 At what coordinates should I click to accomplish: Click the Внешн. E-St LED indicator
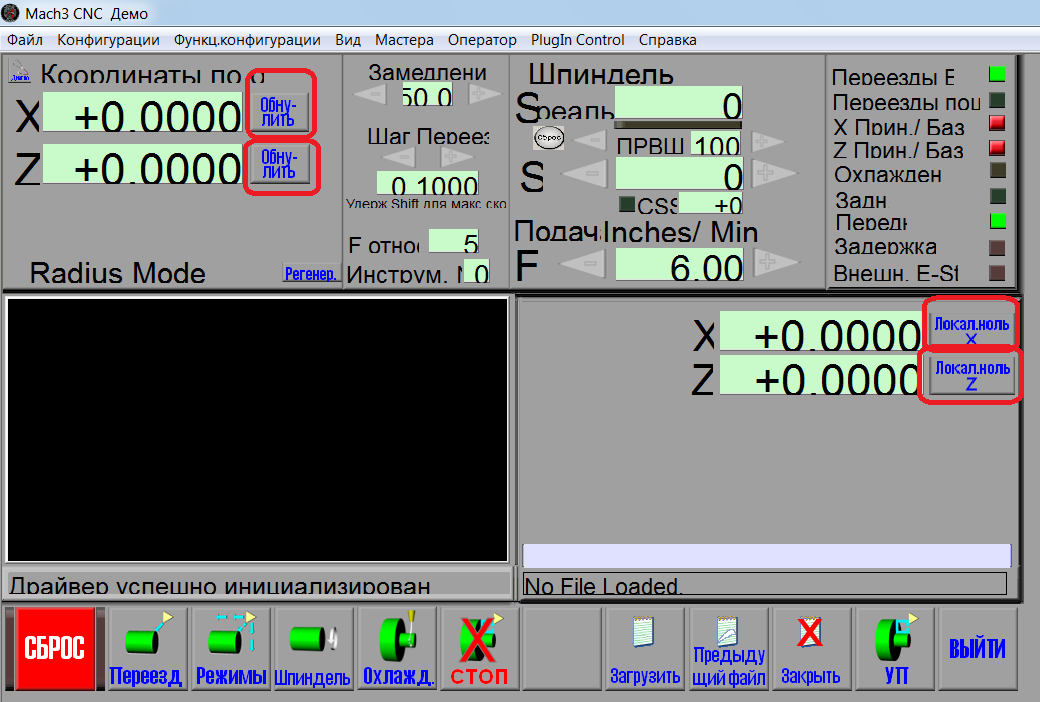pos(997,273)
